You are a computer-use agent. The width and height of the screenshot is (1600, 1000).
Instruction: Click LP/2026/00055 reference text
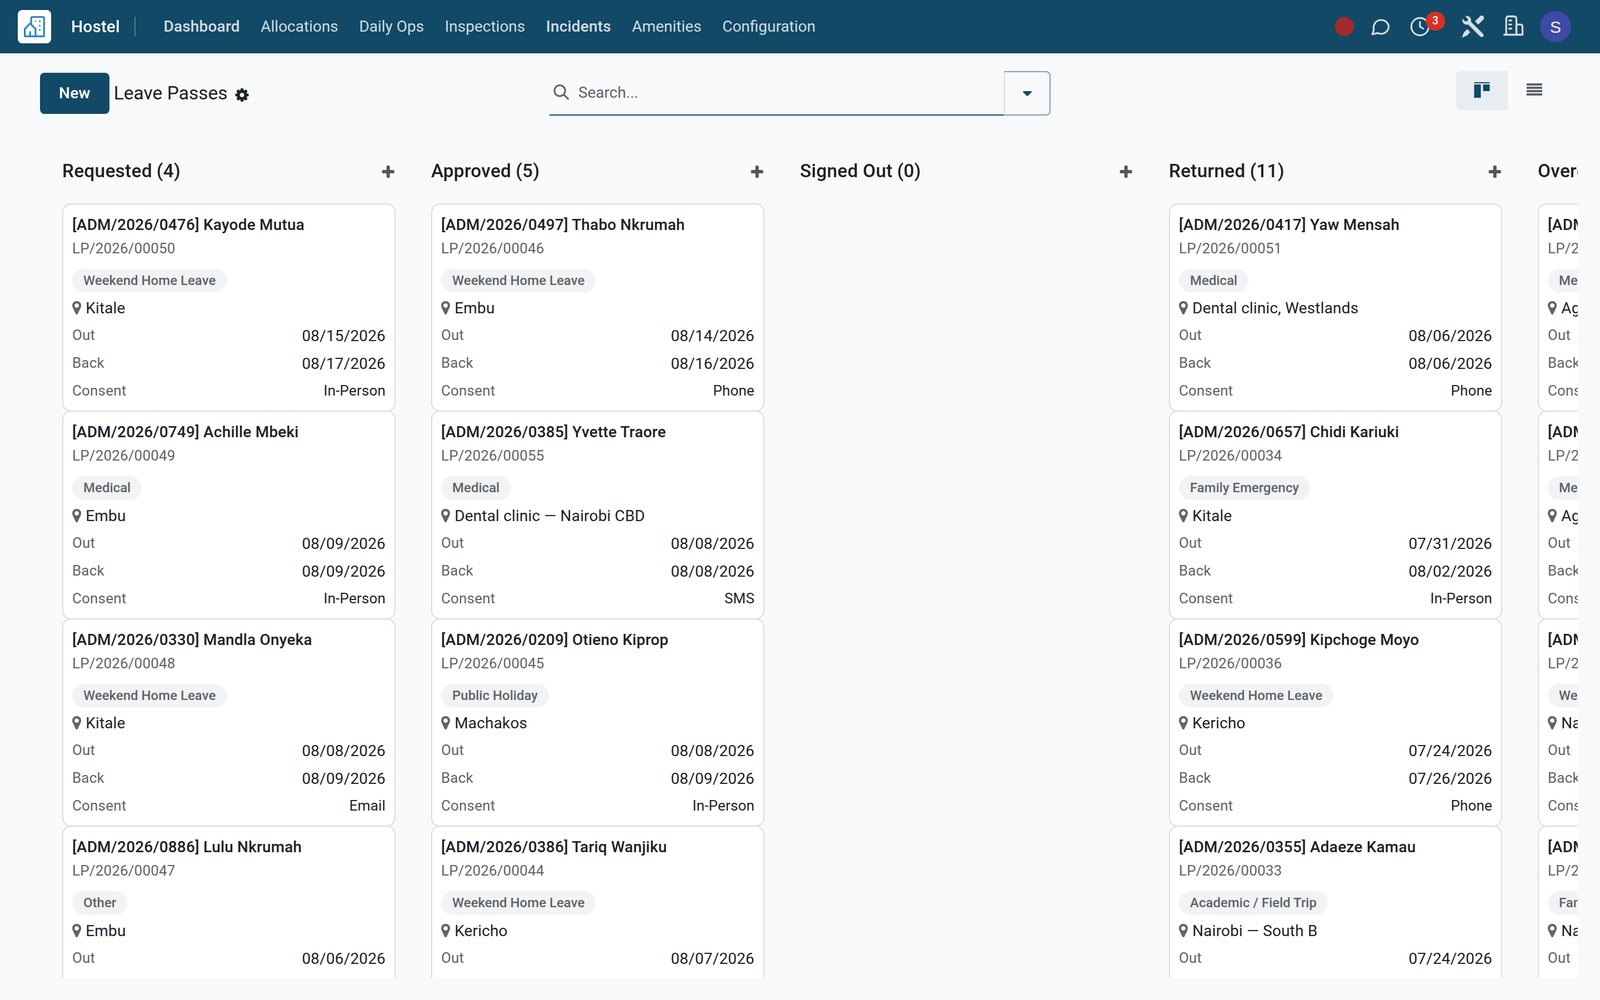[x=492, y=456]
